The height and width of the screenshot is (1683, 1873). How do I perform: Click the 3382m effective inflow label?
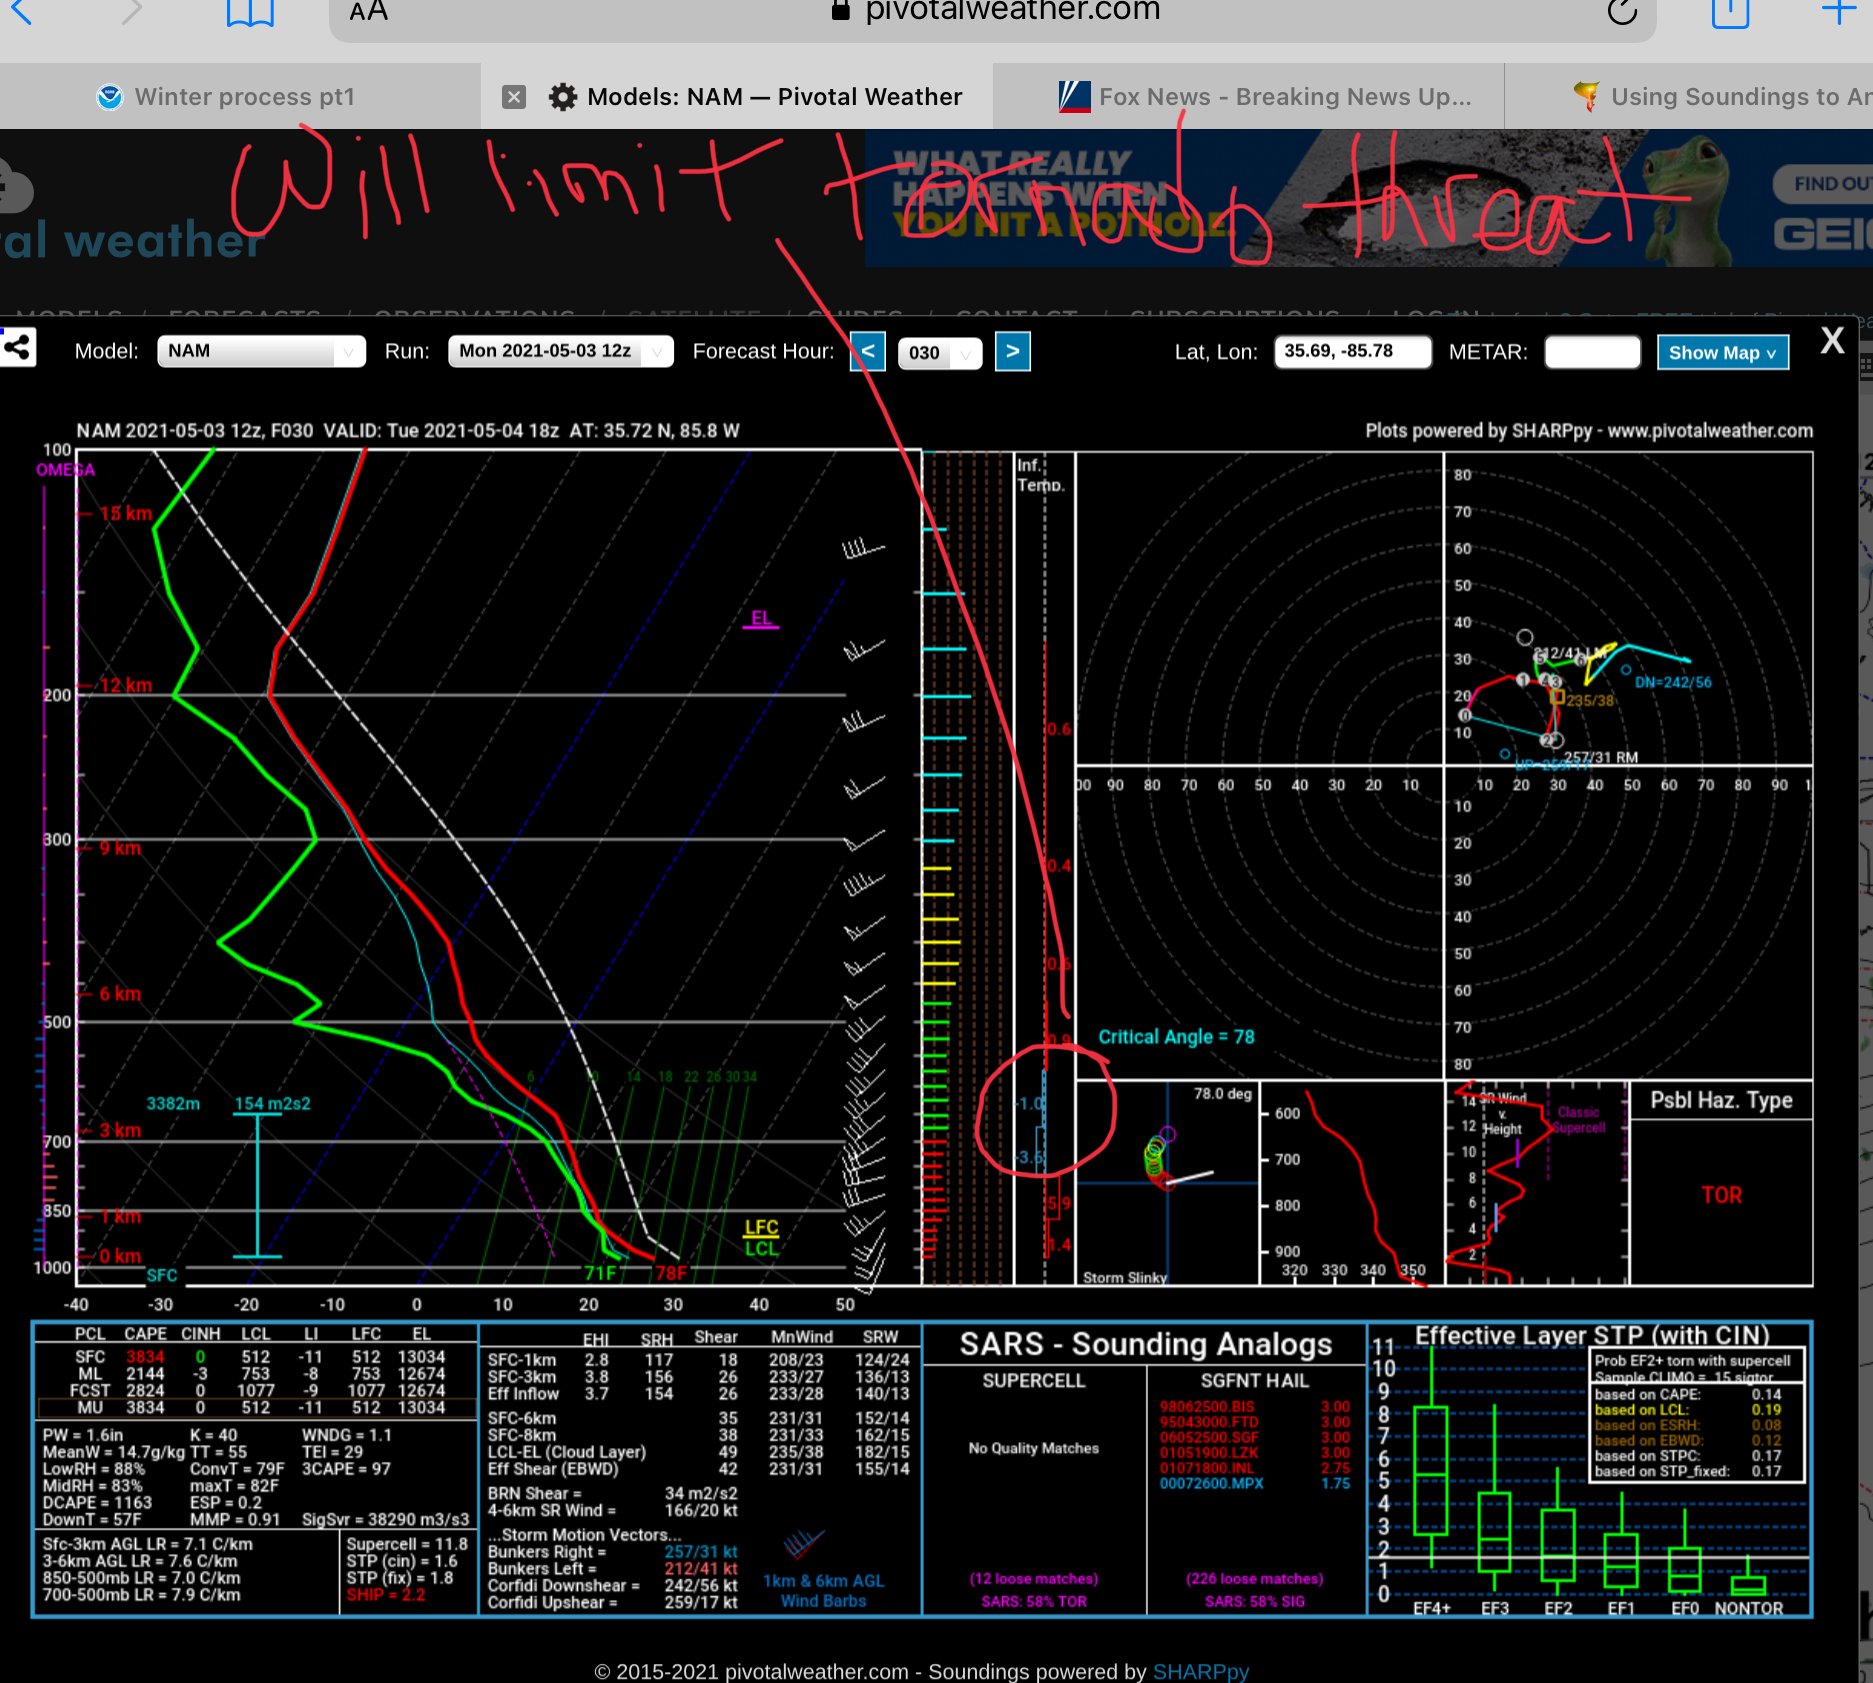click(173, 1103)
